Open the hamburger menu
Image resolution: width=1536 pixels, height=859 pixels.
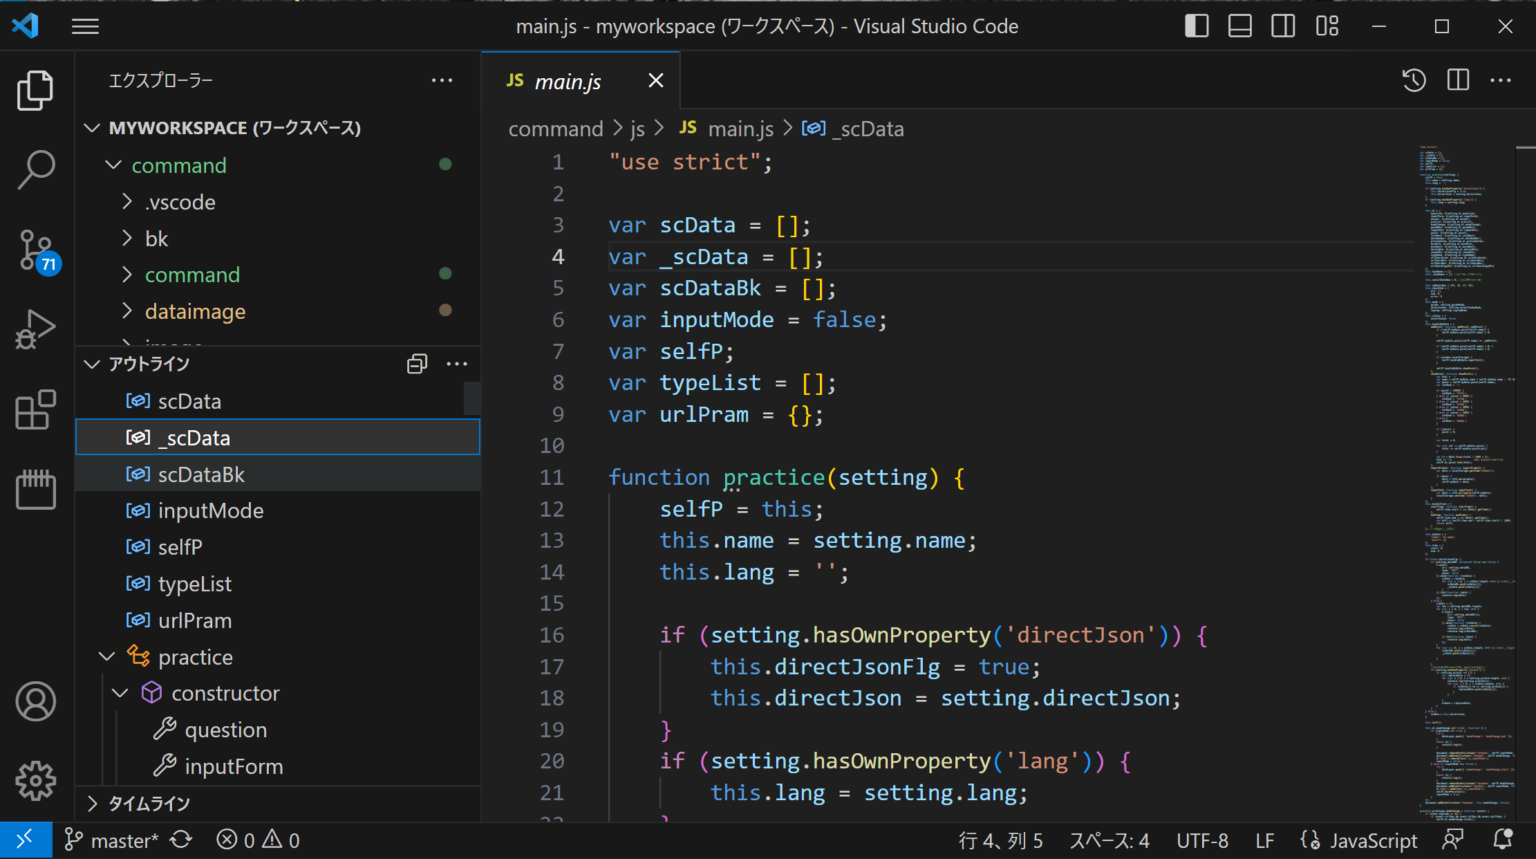tap(85, 26)
